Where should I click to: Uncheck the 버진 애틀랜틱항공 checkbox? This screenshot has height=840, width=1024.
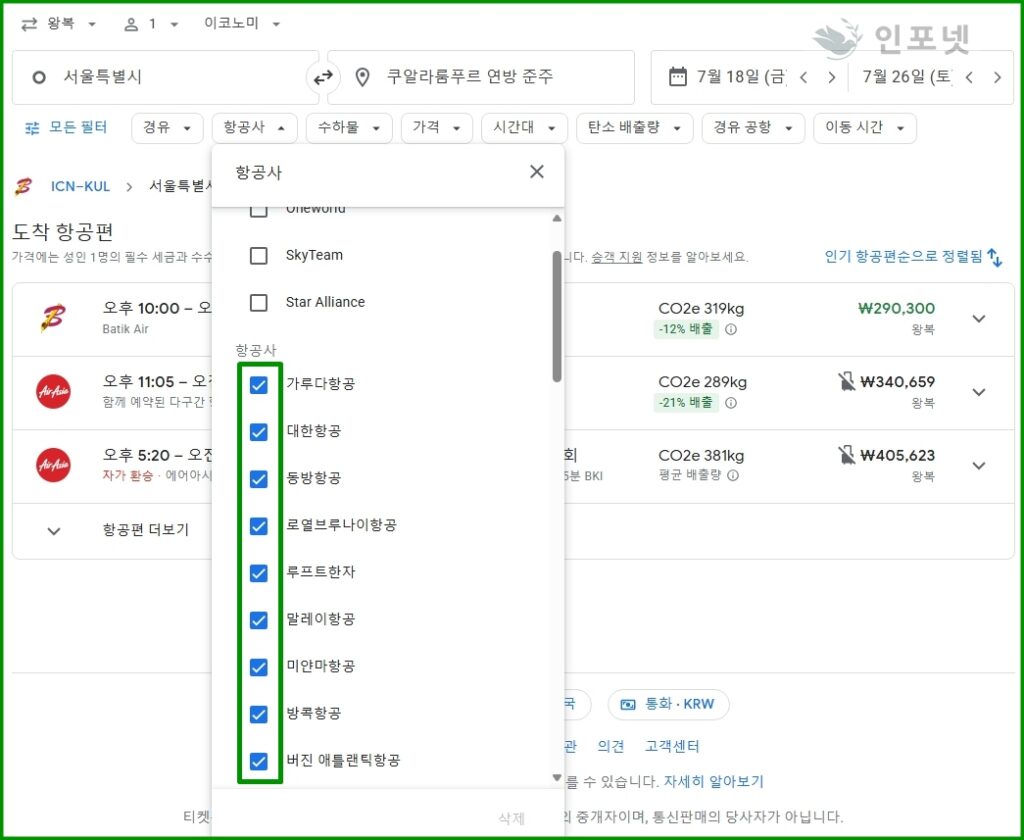(x=259, y=761)
